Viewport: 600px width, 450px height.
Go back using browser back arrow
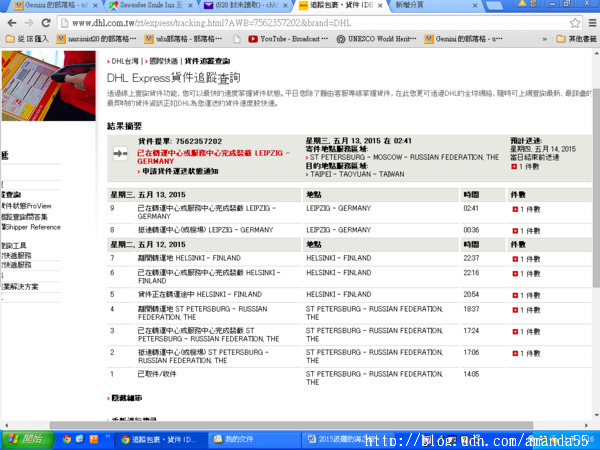click(x=12, y=23)
